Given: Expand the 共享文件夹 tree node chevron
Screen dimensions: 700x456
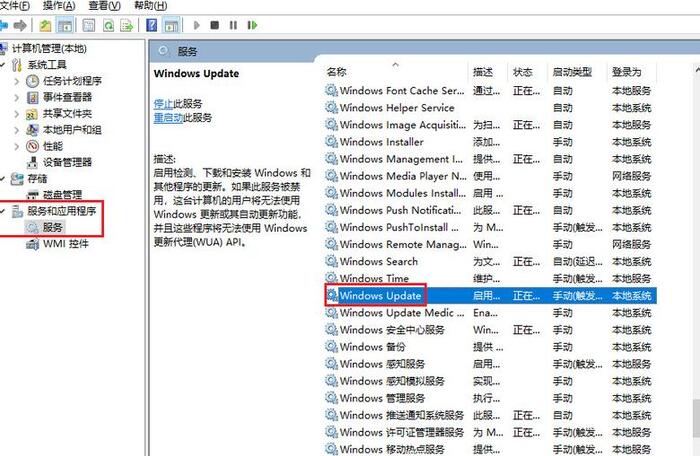Looking at the screenshot, I should coord(17,114).
